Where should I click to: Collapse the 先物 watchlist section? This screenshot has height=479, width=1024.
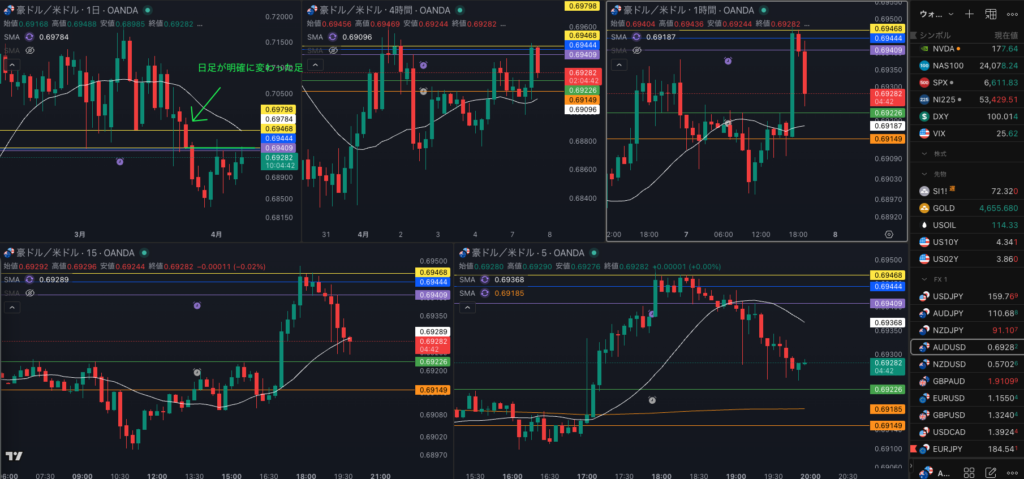pyautogui.click(x=925, y=174)
